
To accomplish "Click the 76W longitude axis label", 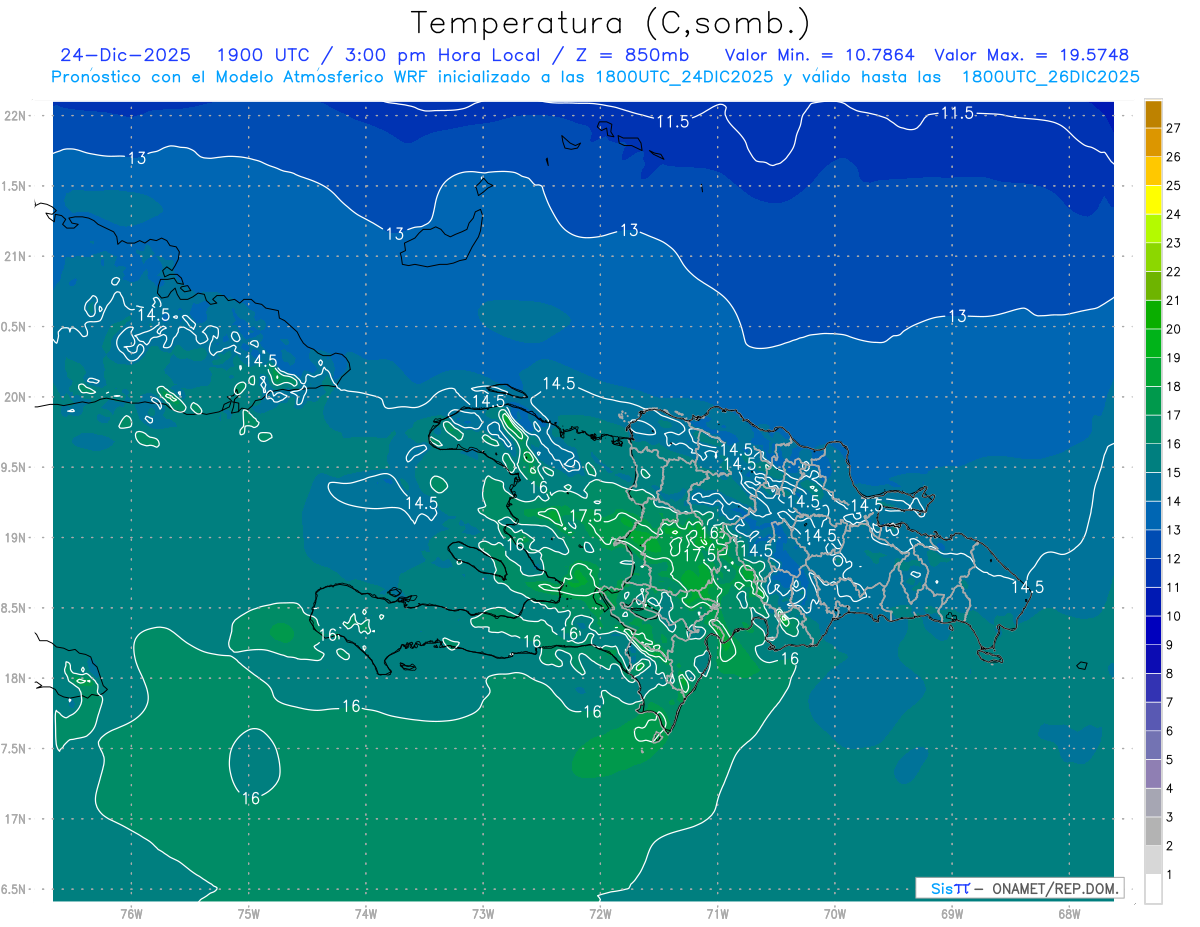I will [131, 913].
